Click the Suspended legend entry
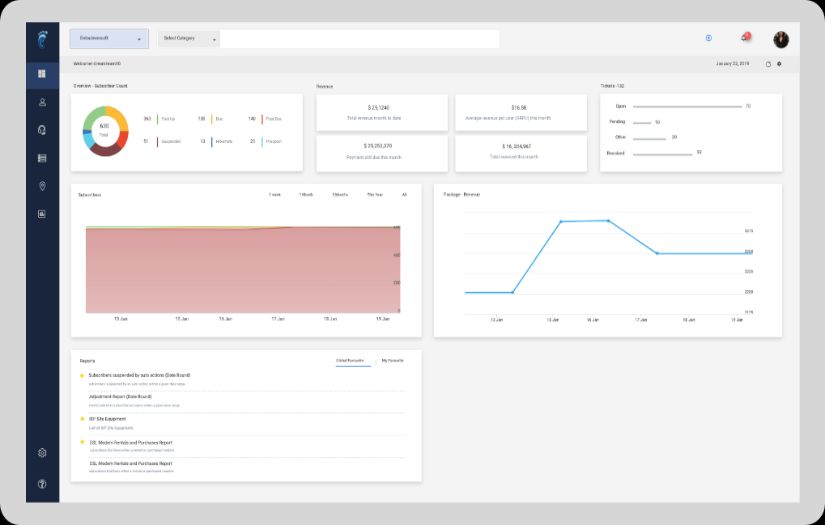The width and height of the screenshot is (825, 525). pyautogui.click(x=162, y=142)
